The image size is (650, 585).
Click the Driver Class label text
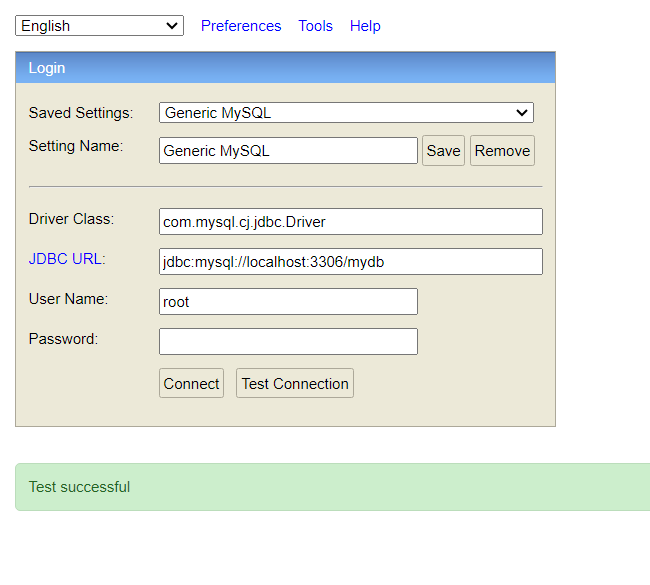[71, 219]
